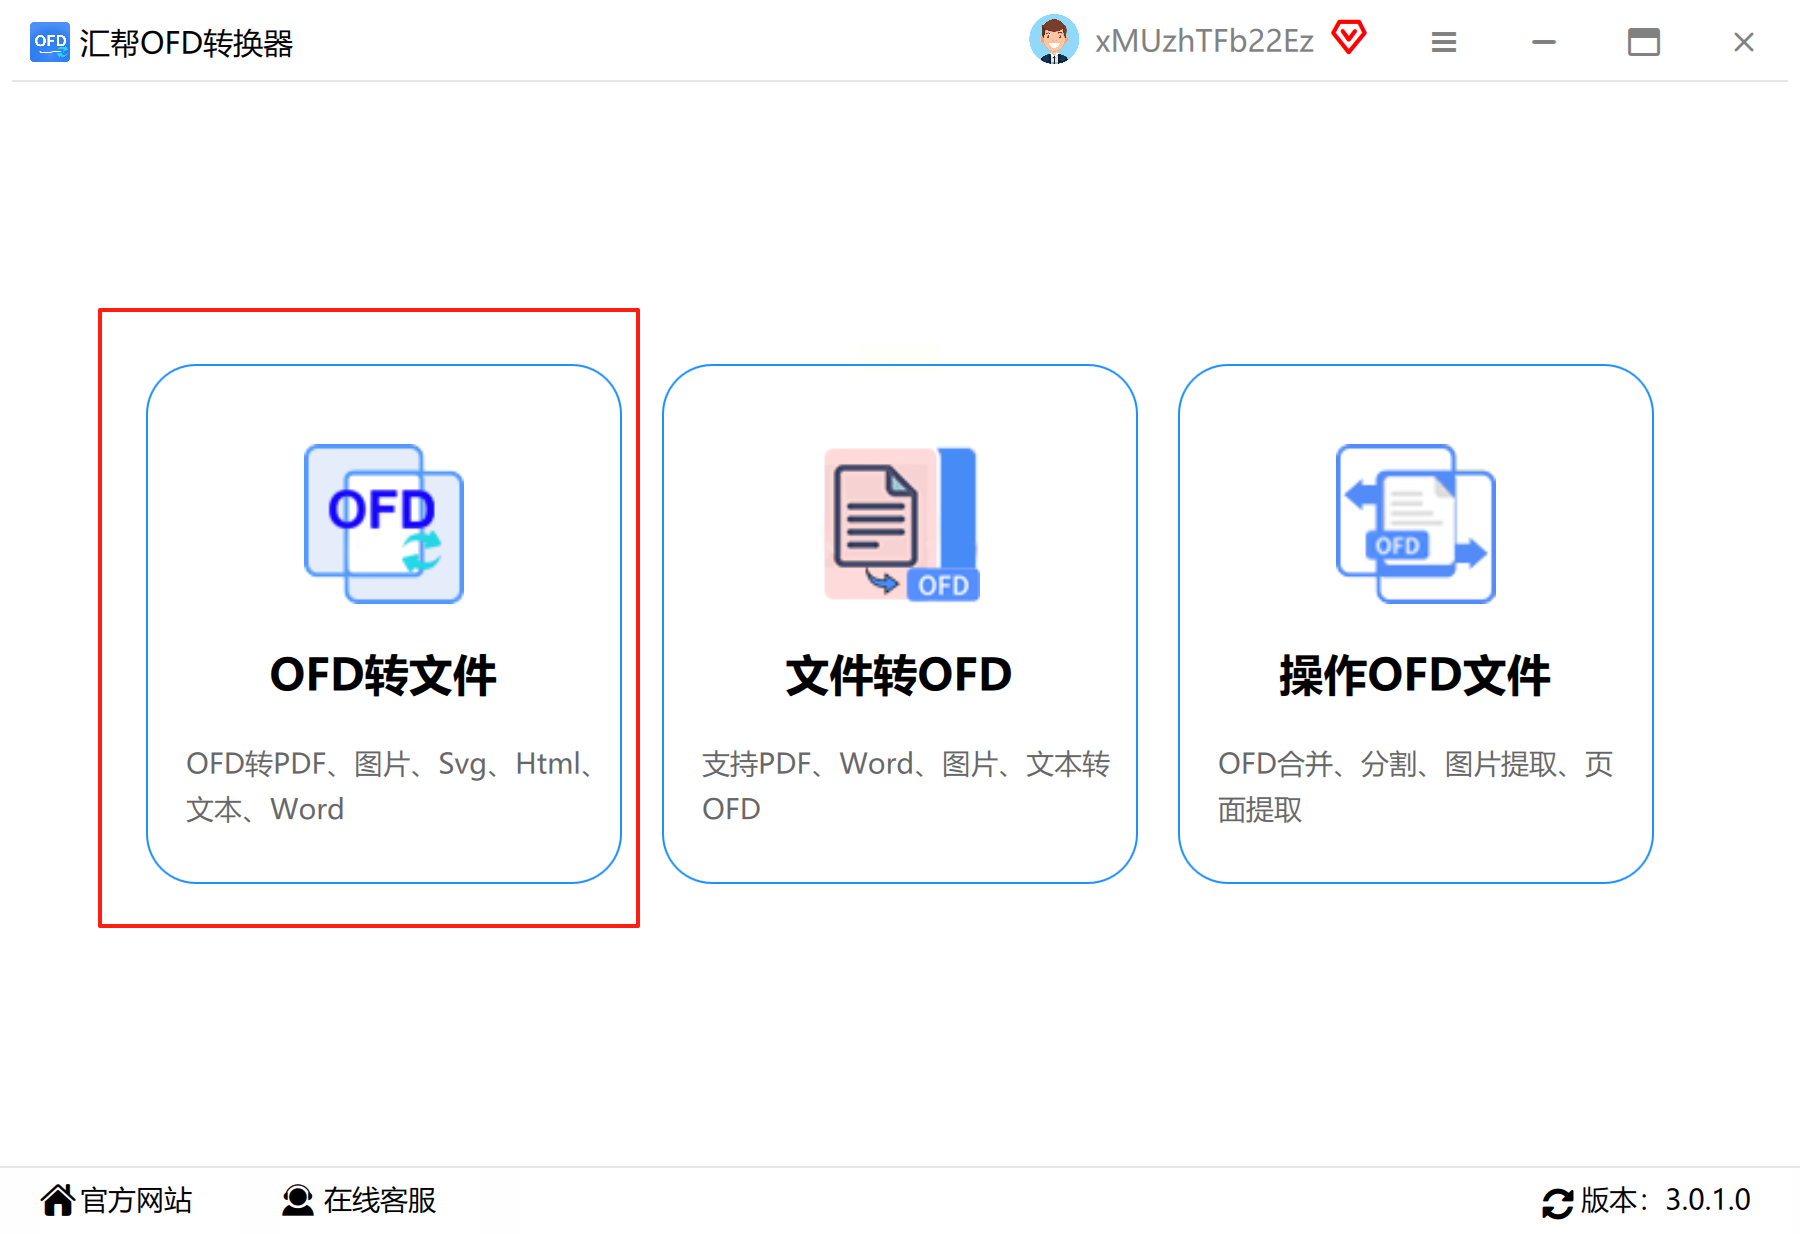This screenshot has height=1234, width=1800.
Task: Click description 支持PDF、Word、图片、文本转OFD
Action: tap(906, 786)
